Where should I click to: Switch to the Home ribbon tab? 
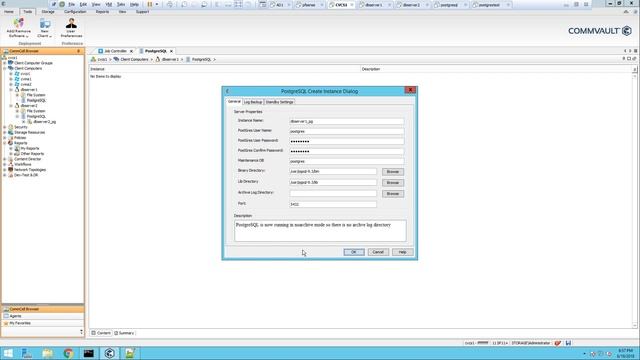tap(9, 12)
